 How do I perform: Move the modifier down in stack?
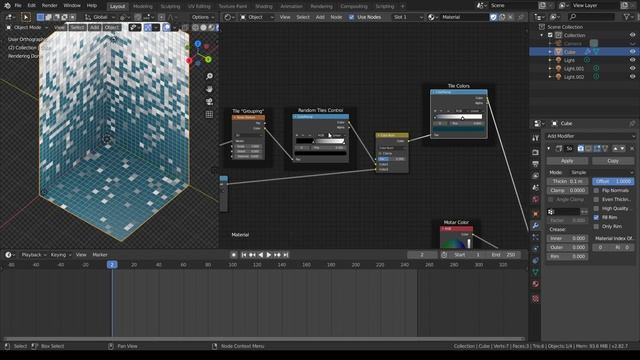622,149
